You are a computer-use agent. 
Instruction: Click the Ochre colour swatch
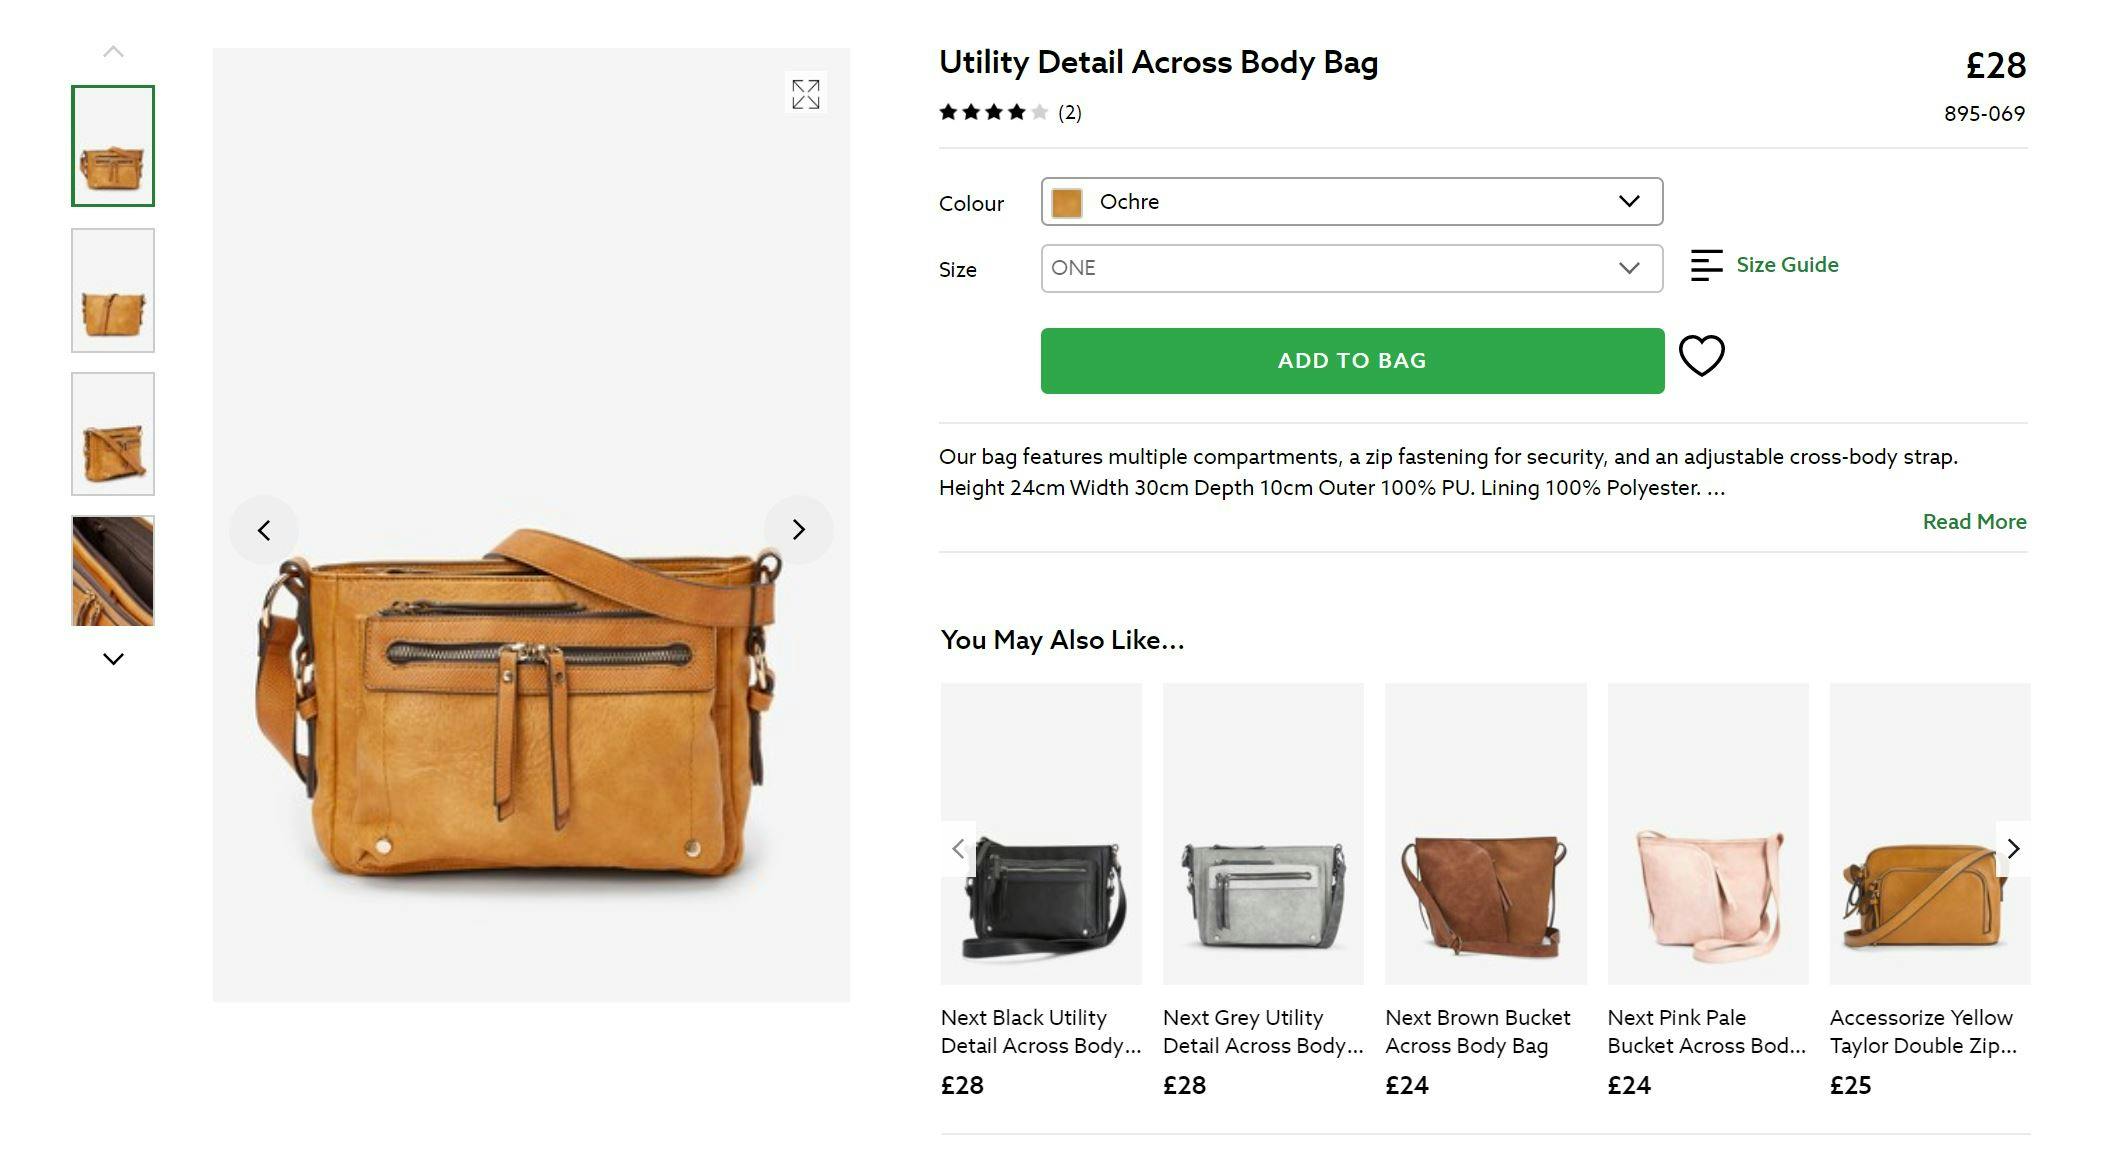(1067, 203)
